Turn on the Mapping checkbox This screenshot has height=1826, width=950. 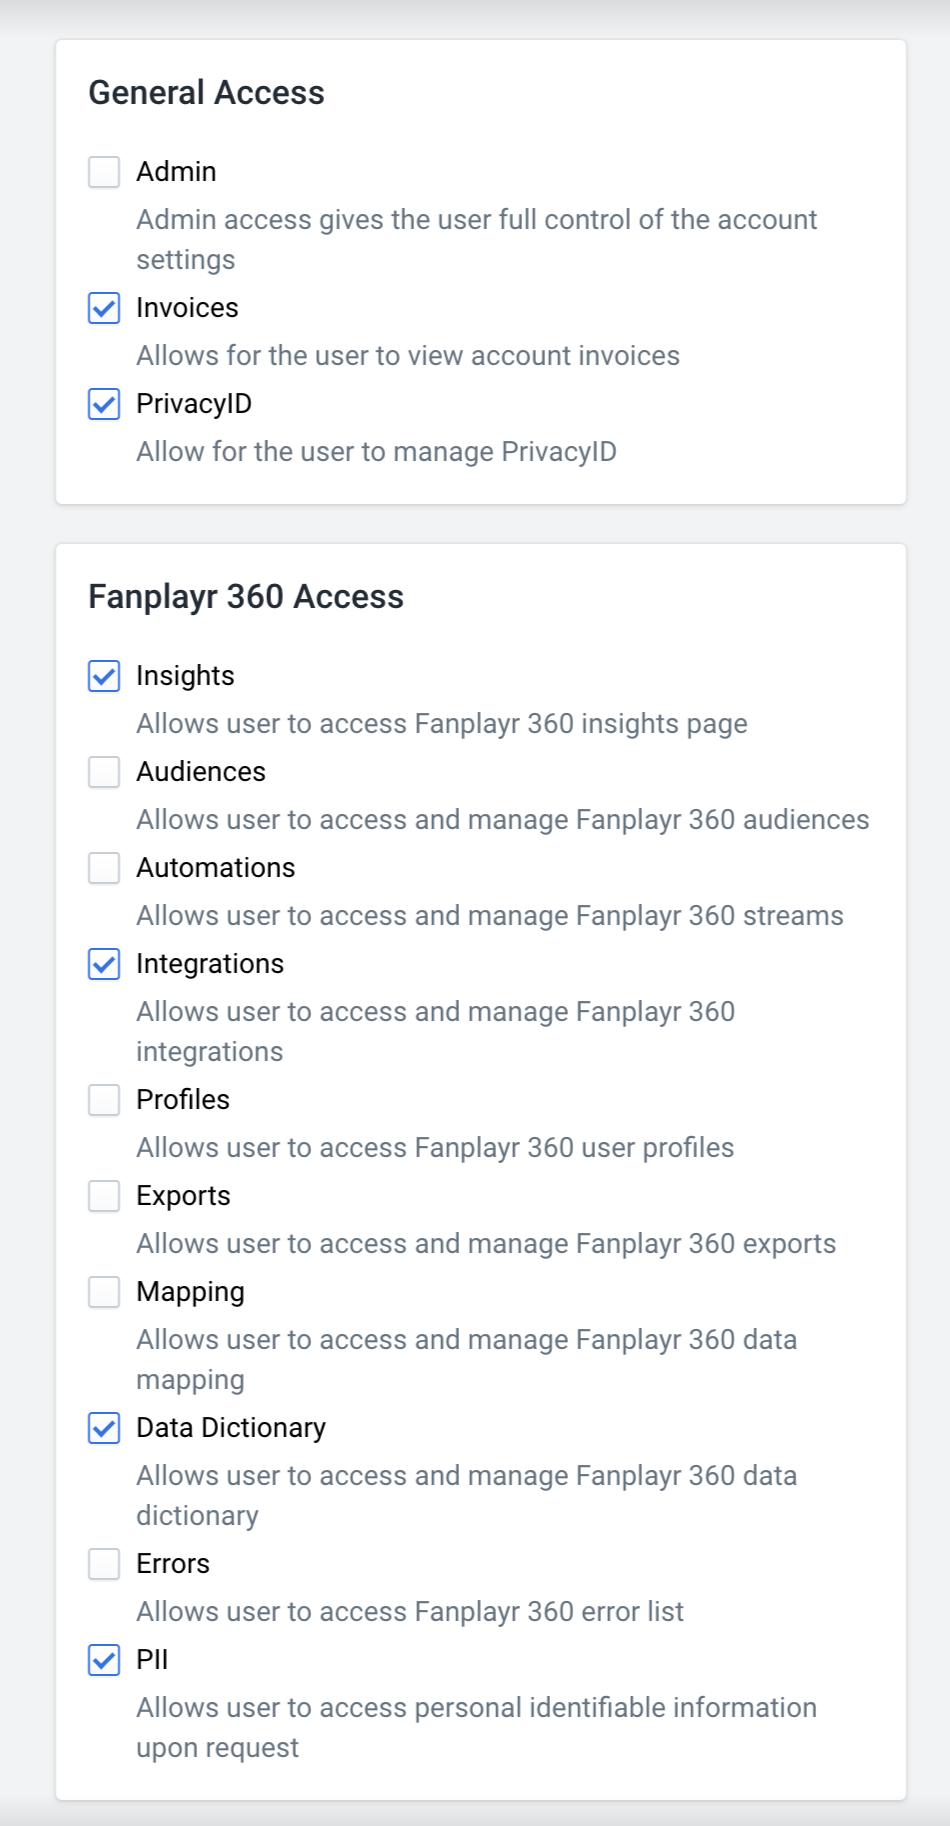click(x=104, y=1292)
